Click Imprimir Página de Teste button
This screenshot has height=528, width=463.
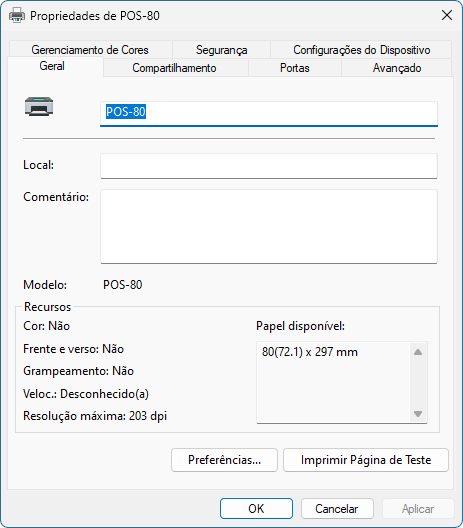coord(366,460)
